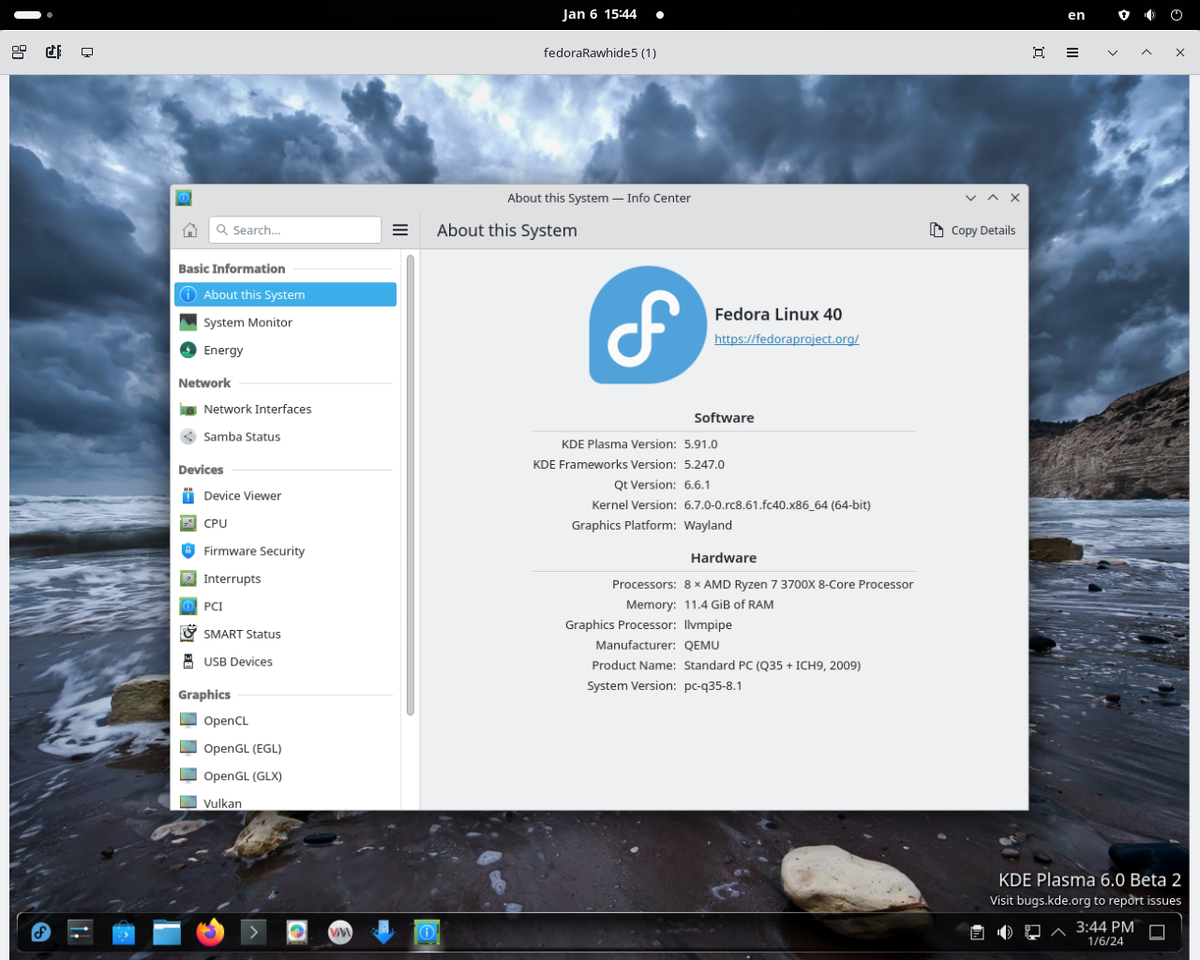This screenshot has height=960, width=1200.
Task: Click the KDE Frameworks Version value 5.247.0
Action: coord(704,464)
